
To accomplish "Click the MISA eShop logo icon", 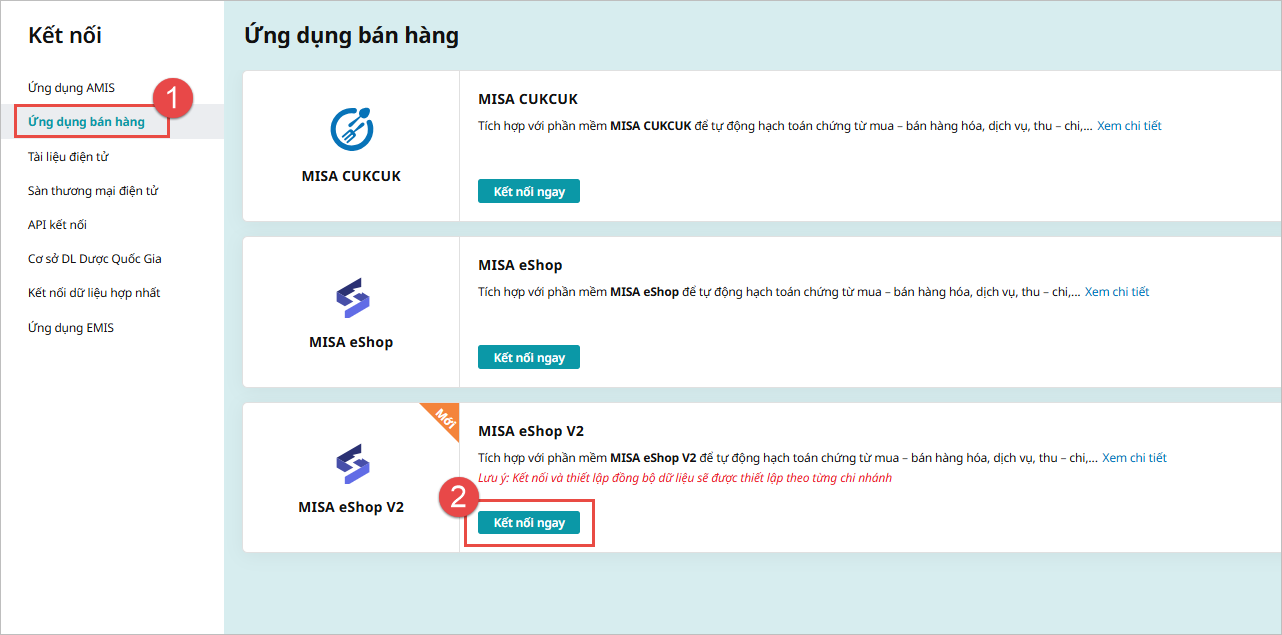I will point(351,299).
